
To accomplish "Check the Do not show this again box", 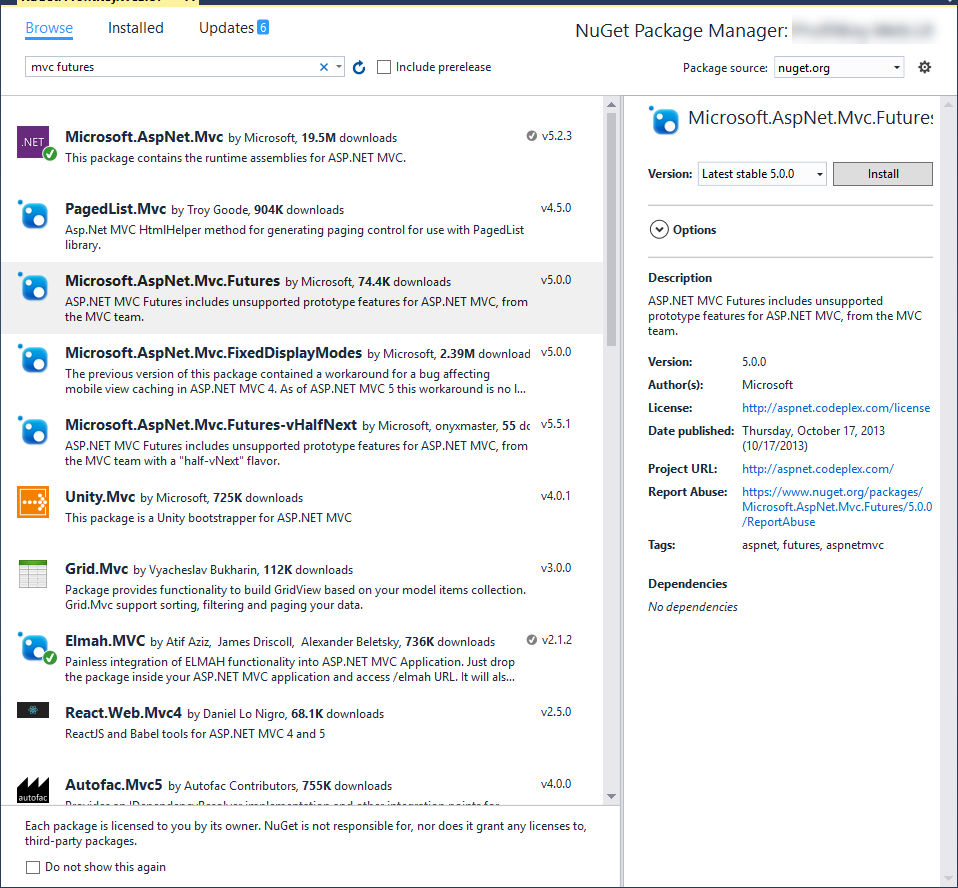I will 32,867.
